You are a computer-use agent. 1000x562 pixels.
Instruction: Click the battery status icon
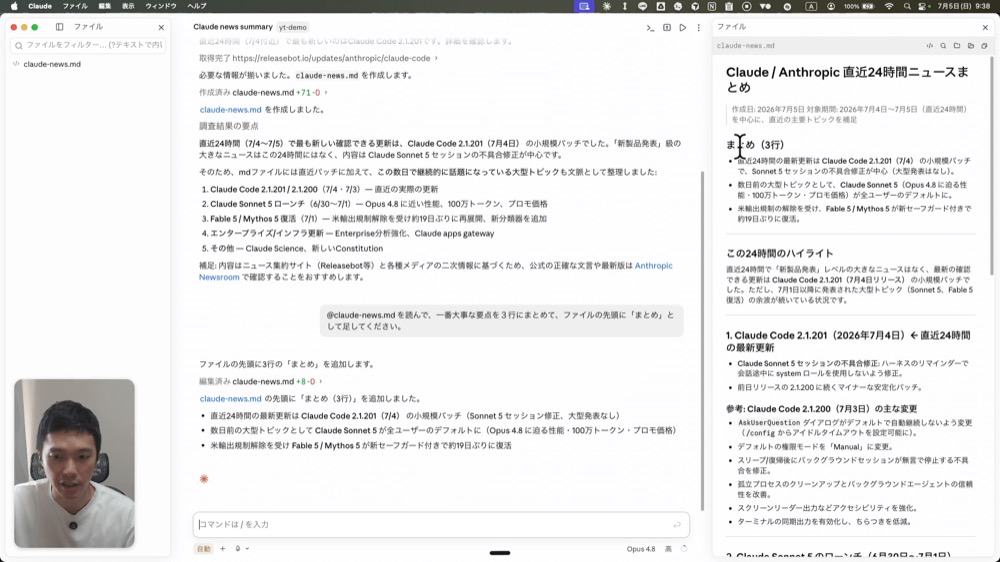click(859, 6)
